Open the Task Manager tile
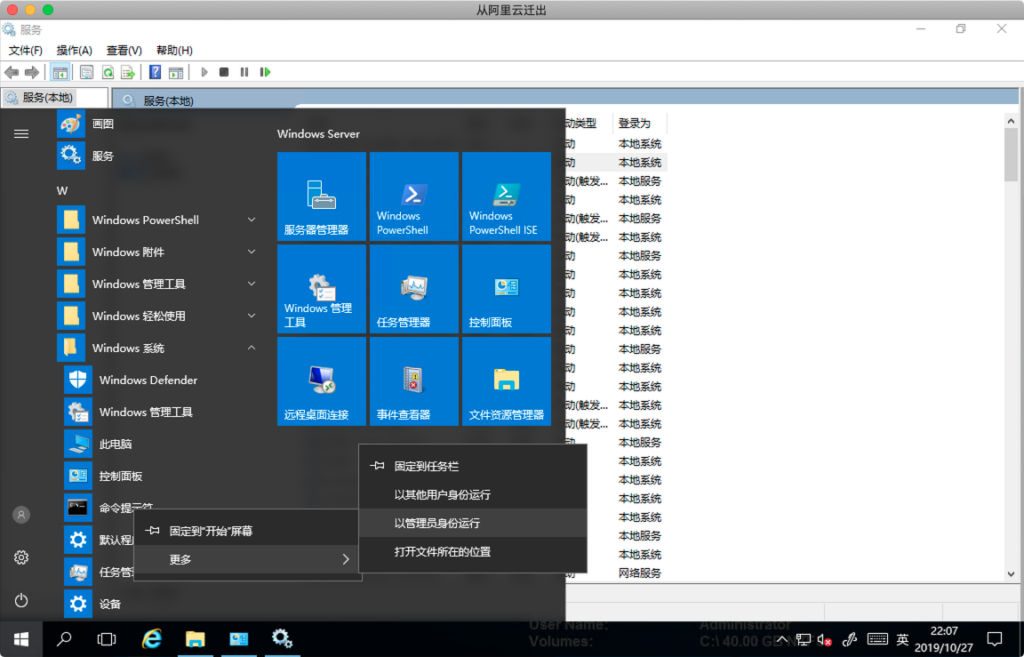Screen dimensions: 1024x657 [x=413, y=289]
